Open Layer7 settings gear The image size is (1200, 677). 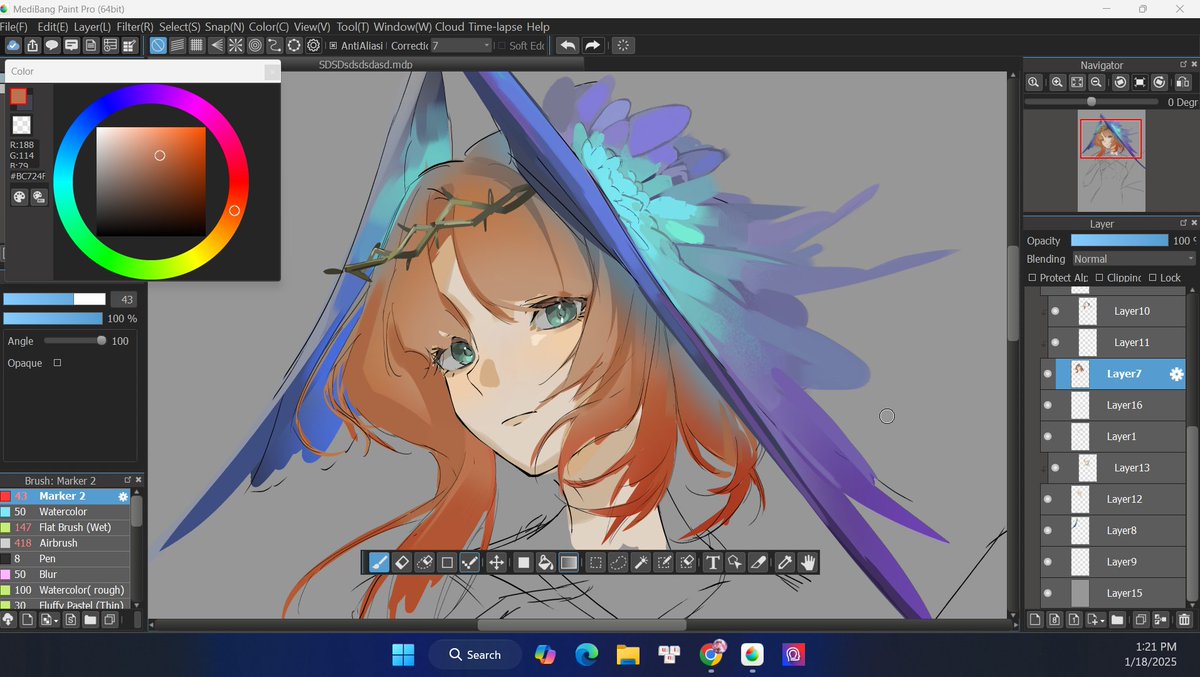(x=1176, y=374)
